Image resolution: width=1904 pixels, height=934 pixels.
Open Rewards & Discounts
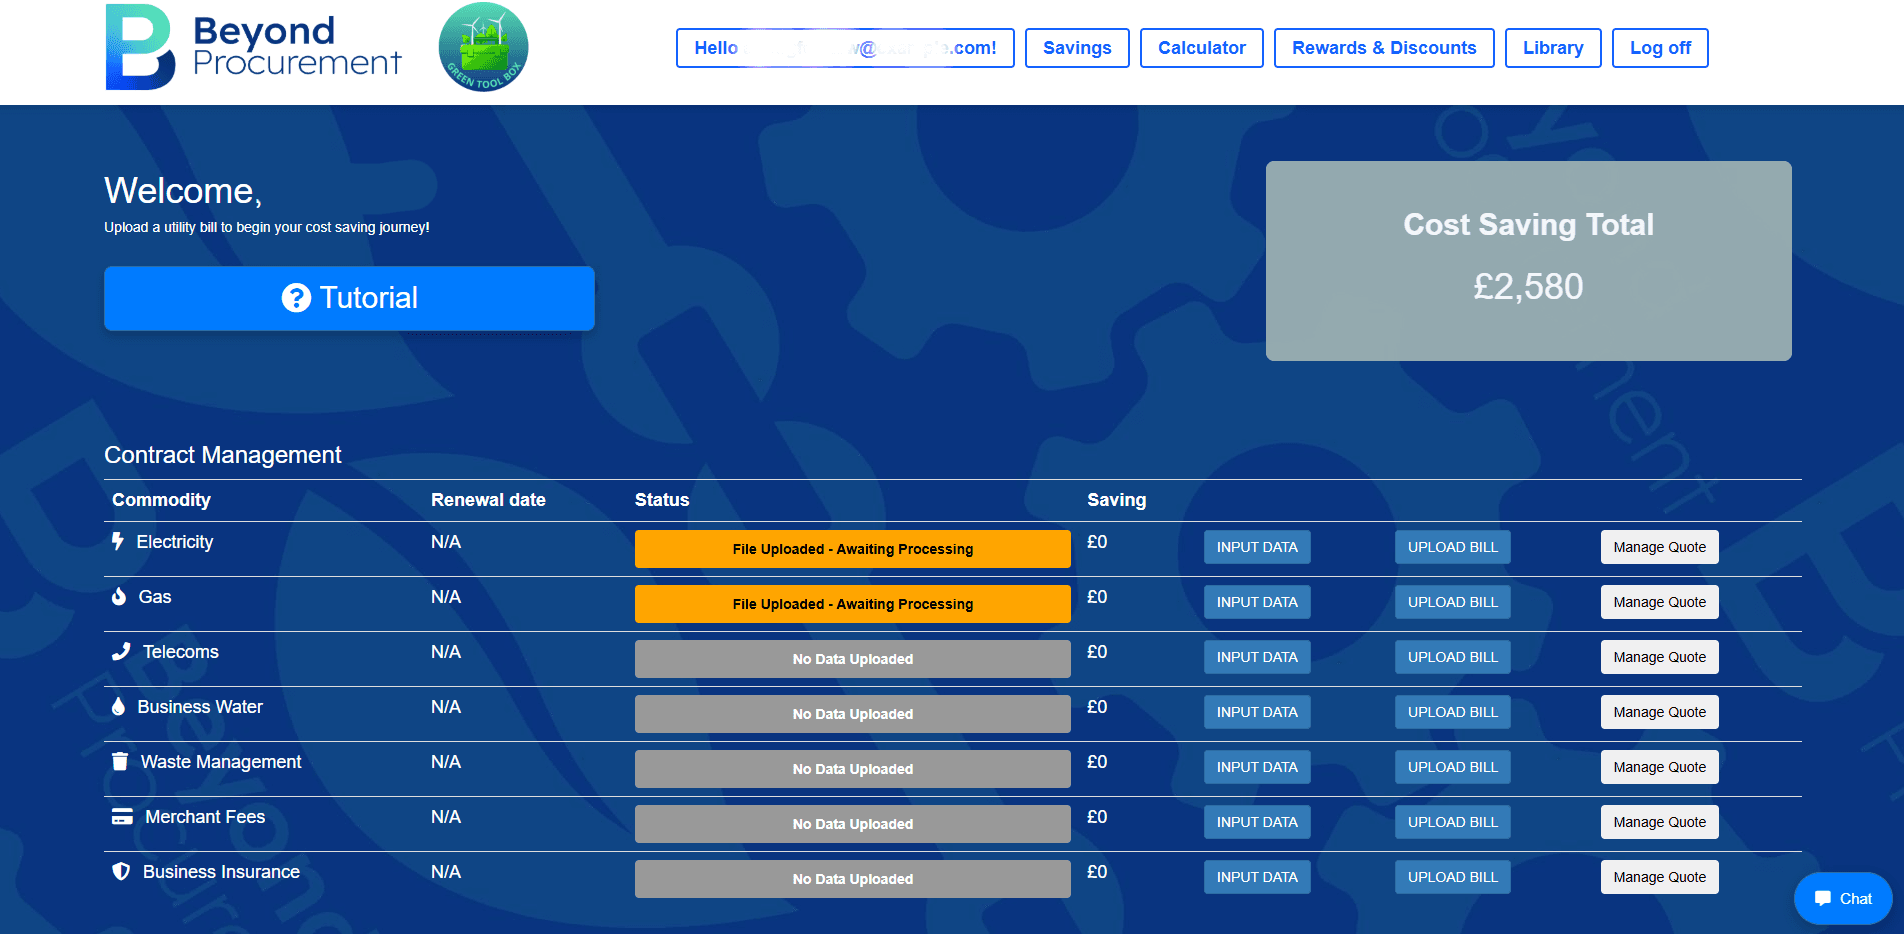1384,47
